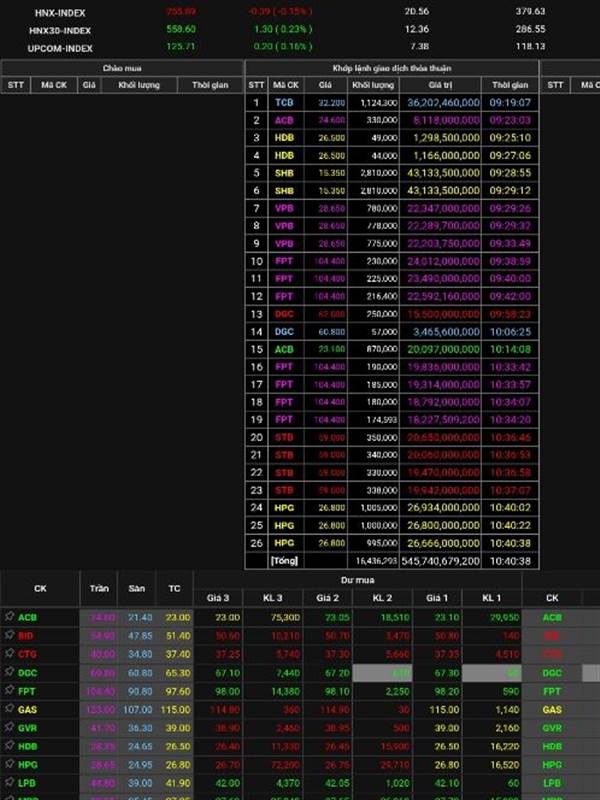Sort by Thời gian in Chào mua table

pos(210,85)
